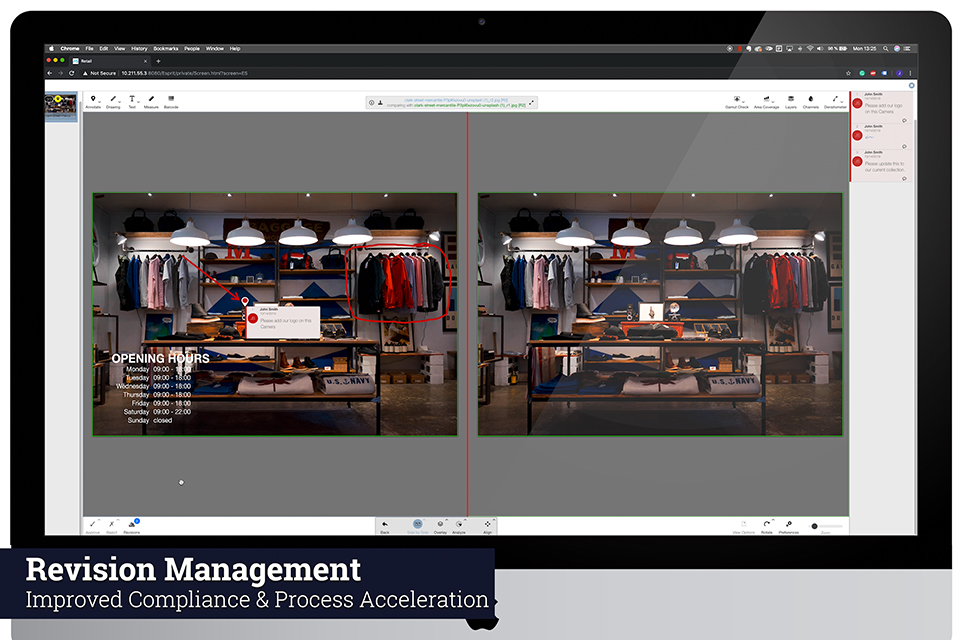
Task: Open the Barcode tool
Action: [x=171, y=100]
